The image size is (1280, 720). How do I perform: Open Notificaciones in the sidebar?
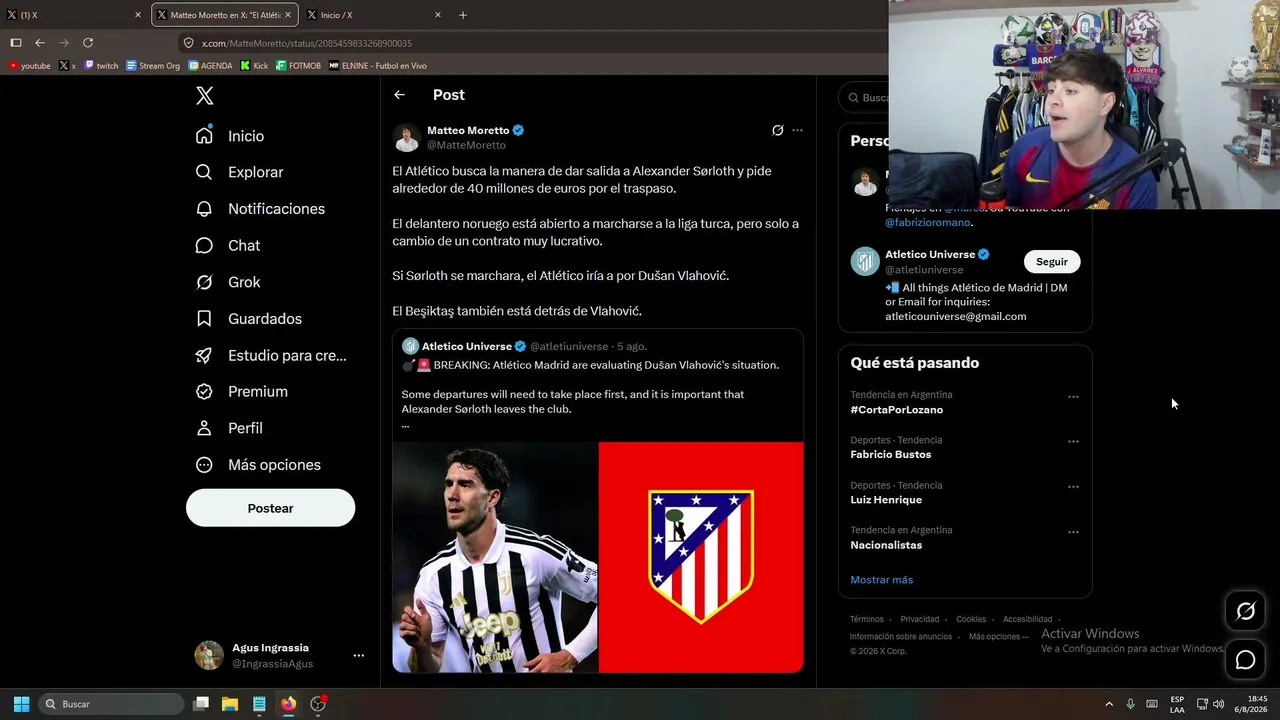(x=260, y=209)
